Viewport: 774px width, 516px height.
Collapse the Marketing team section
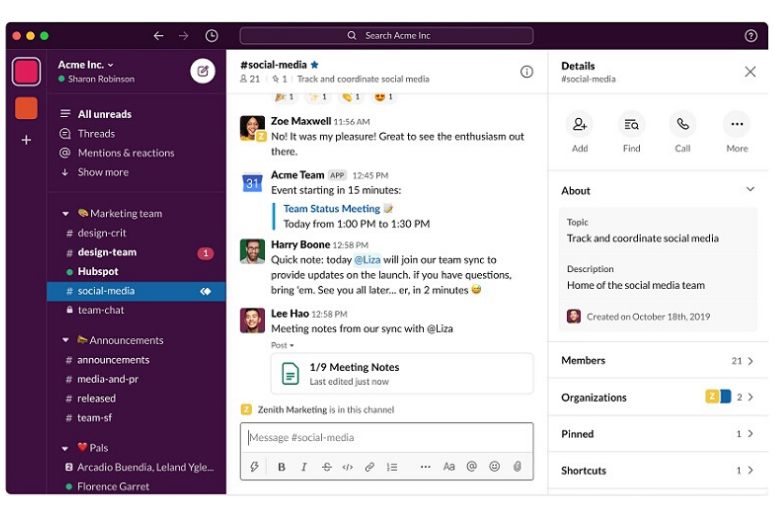[66, 214]
